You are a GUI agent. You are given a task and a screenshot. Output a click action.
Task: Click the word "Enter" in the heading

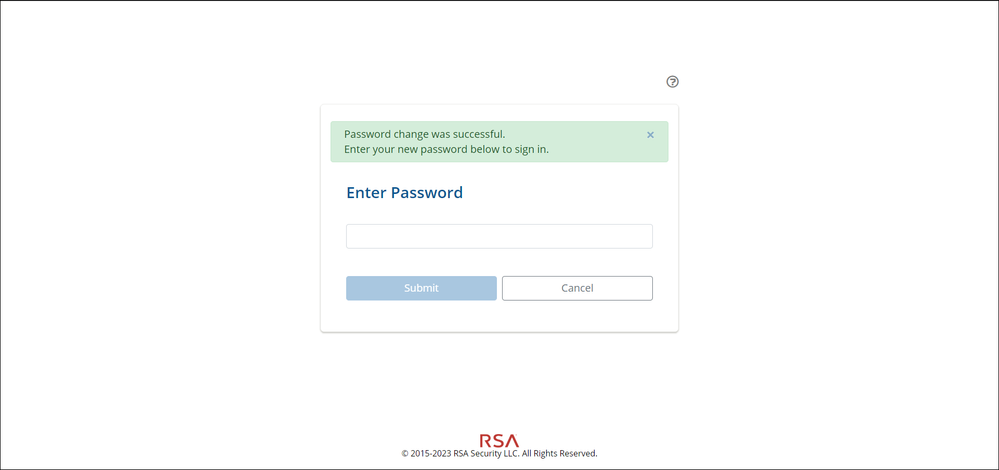pos(366,193)
